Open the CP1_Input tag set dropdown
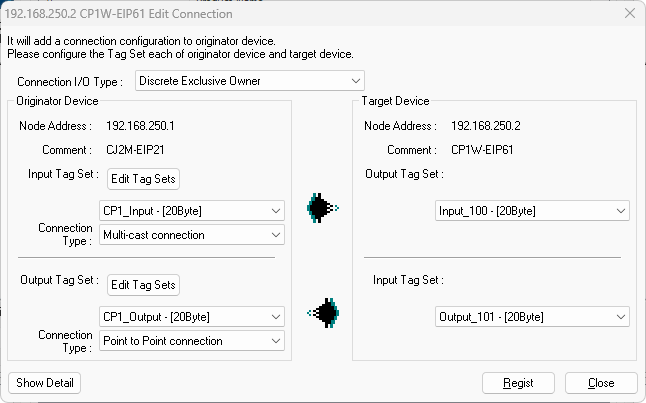The height and width of the screenshot is (403, 646). pos(192,211)
